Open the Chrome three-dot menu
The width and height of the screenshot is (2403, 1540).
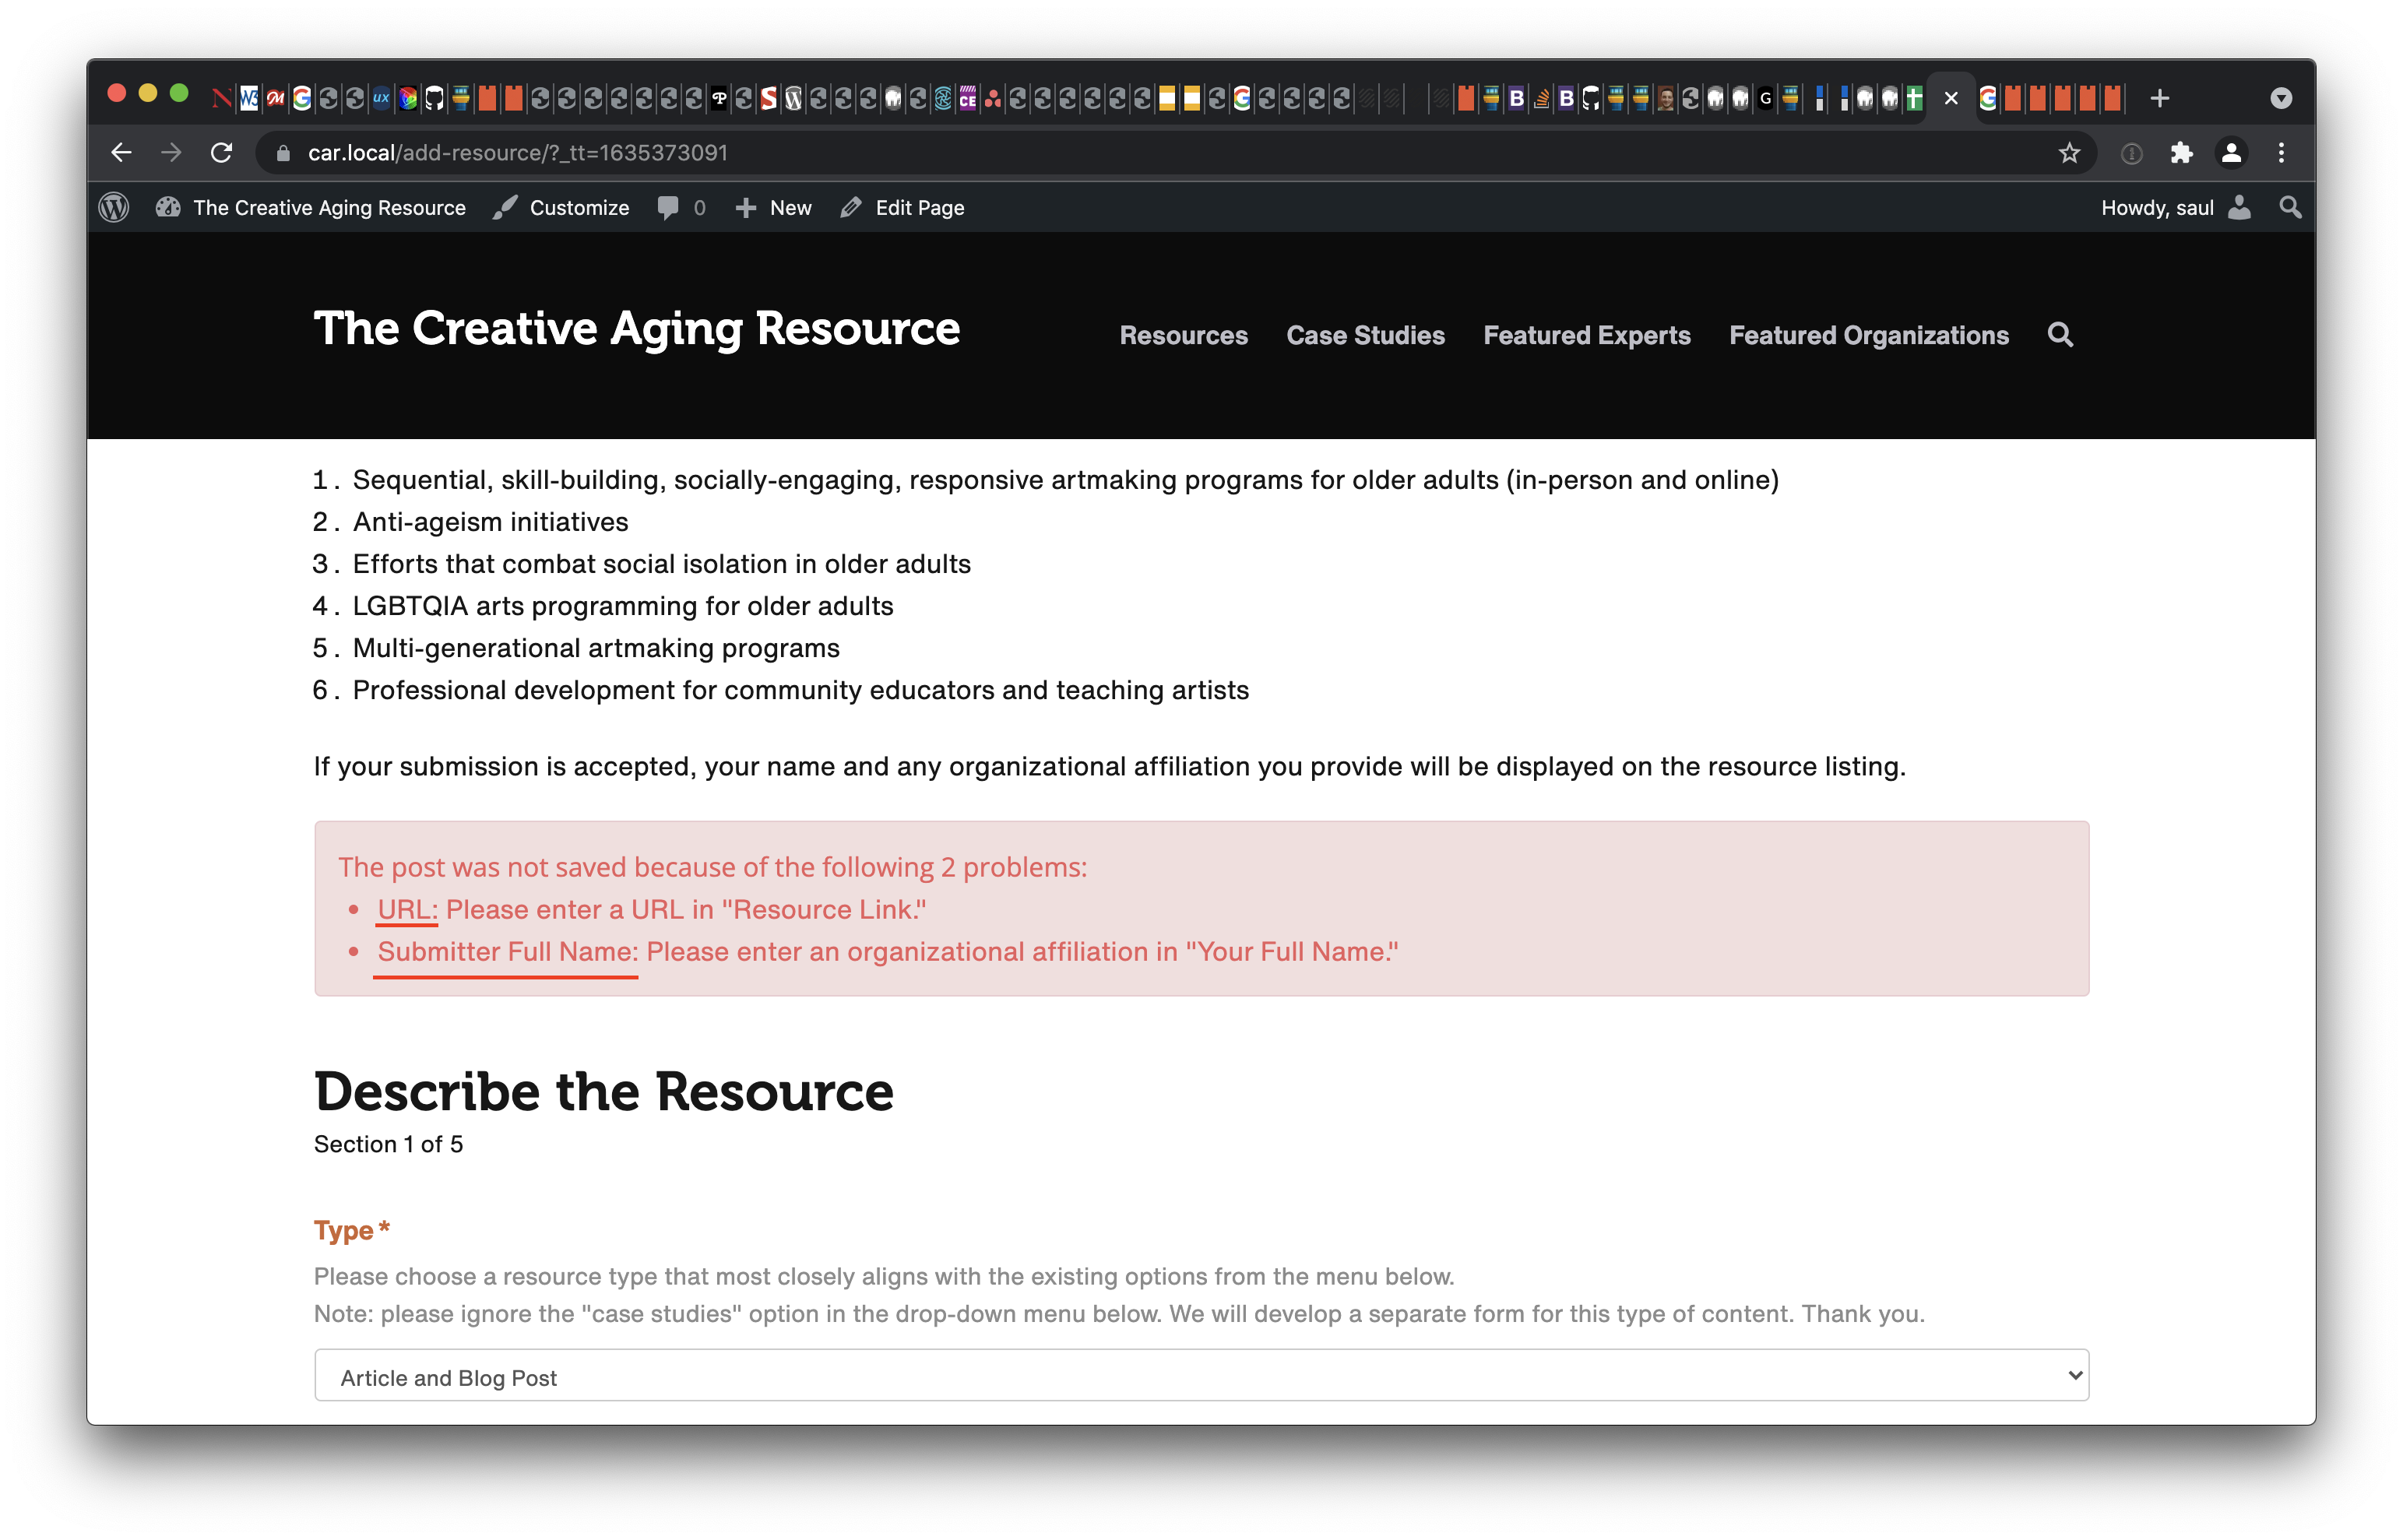point(2281,153)
